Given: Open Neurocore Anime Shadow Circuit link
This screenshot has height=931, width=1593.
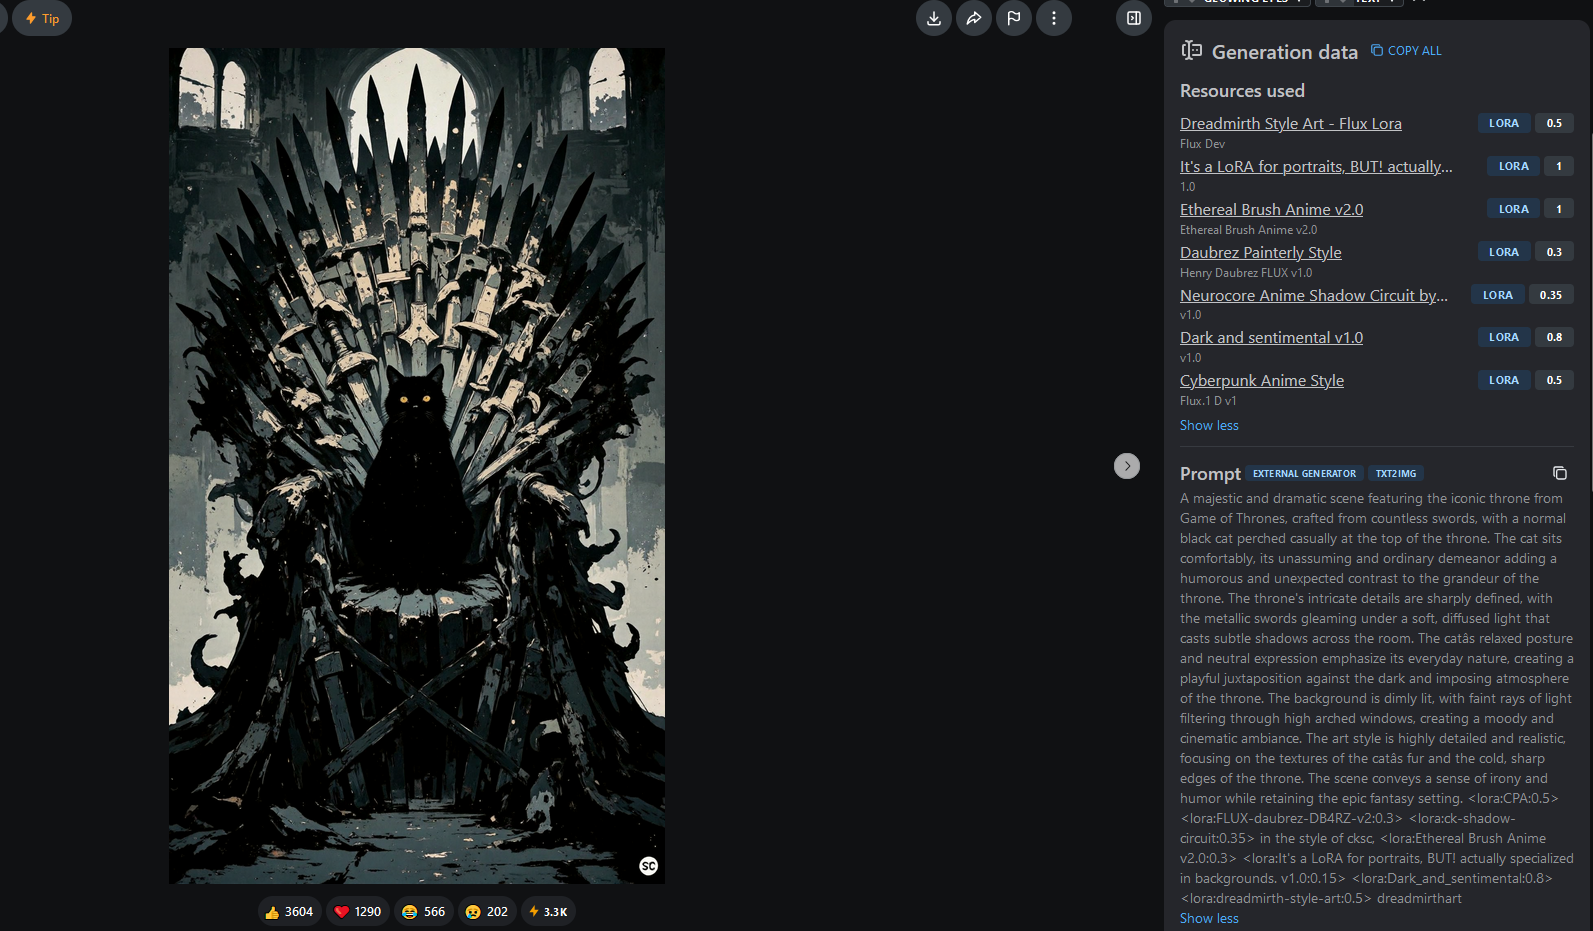Looking at the screenshot, I should click(1313, 296).
